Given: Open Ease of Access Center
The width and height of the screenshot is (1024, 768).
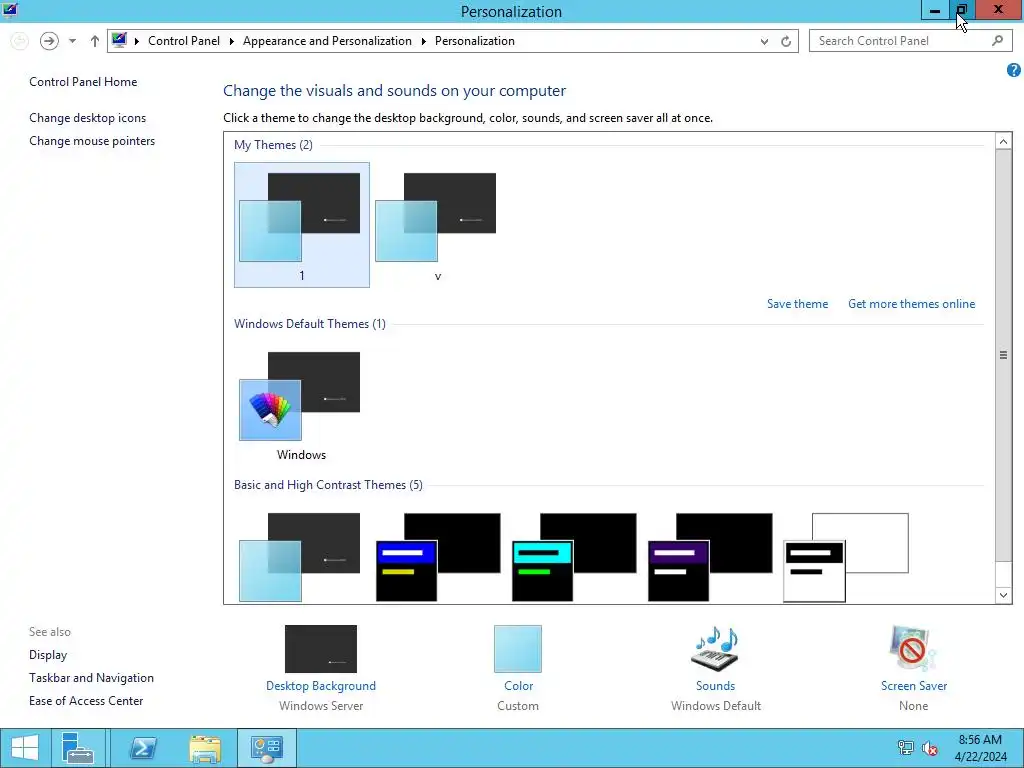Looking at the screenshot, I should pos(86,701).
